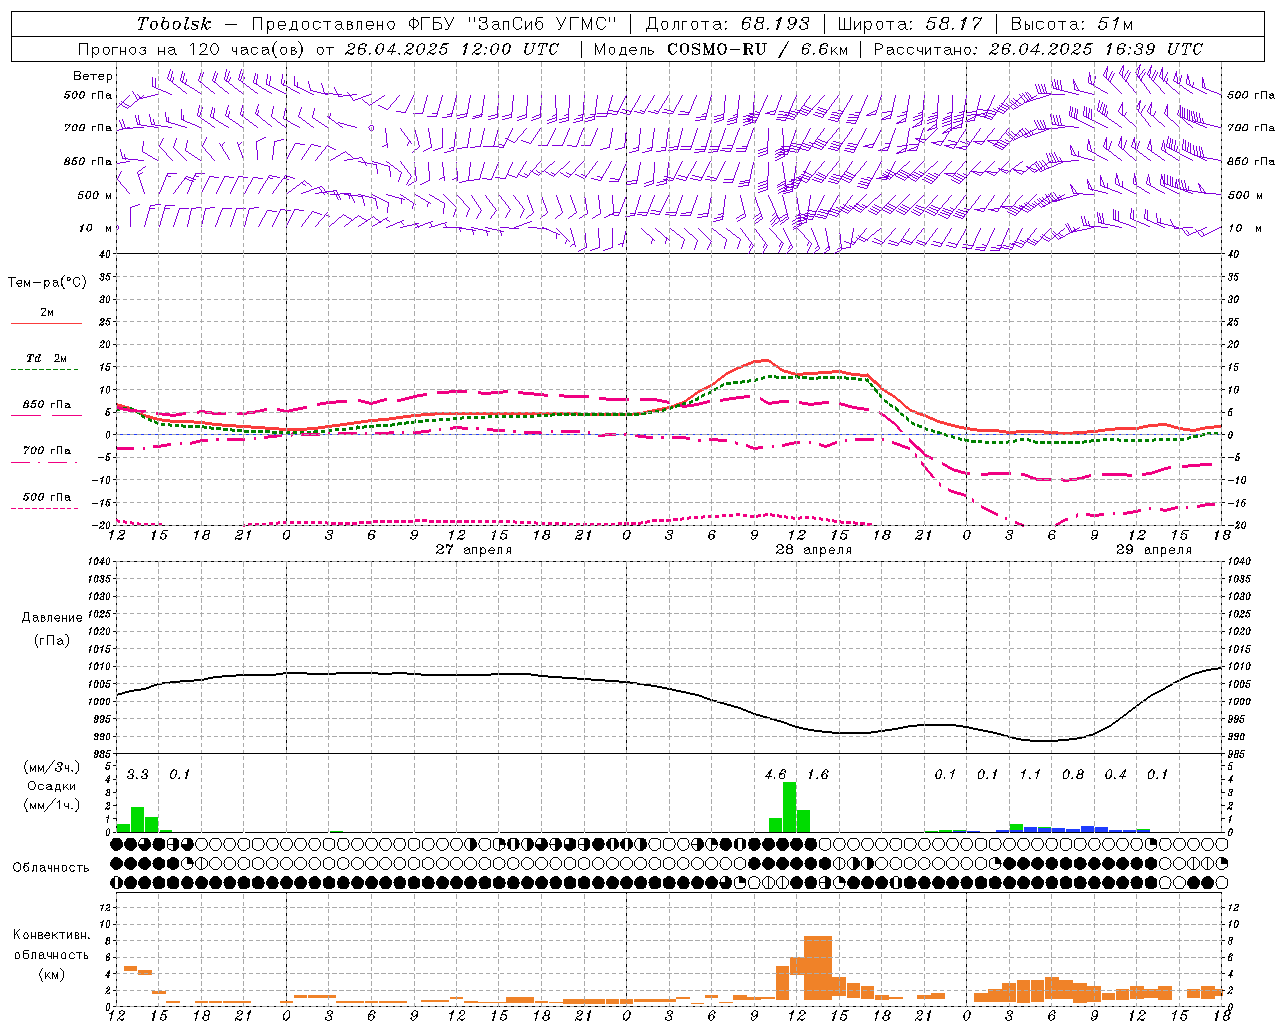This screenshot has height=1024, width=1280.
Task: Click the 'Тем-ра(°C)' temperature panel label
Action: click(x=48, y=283)
